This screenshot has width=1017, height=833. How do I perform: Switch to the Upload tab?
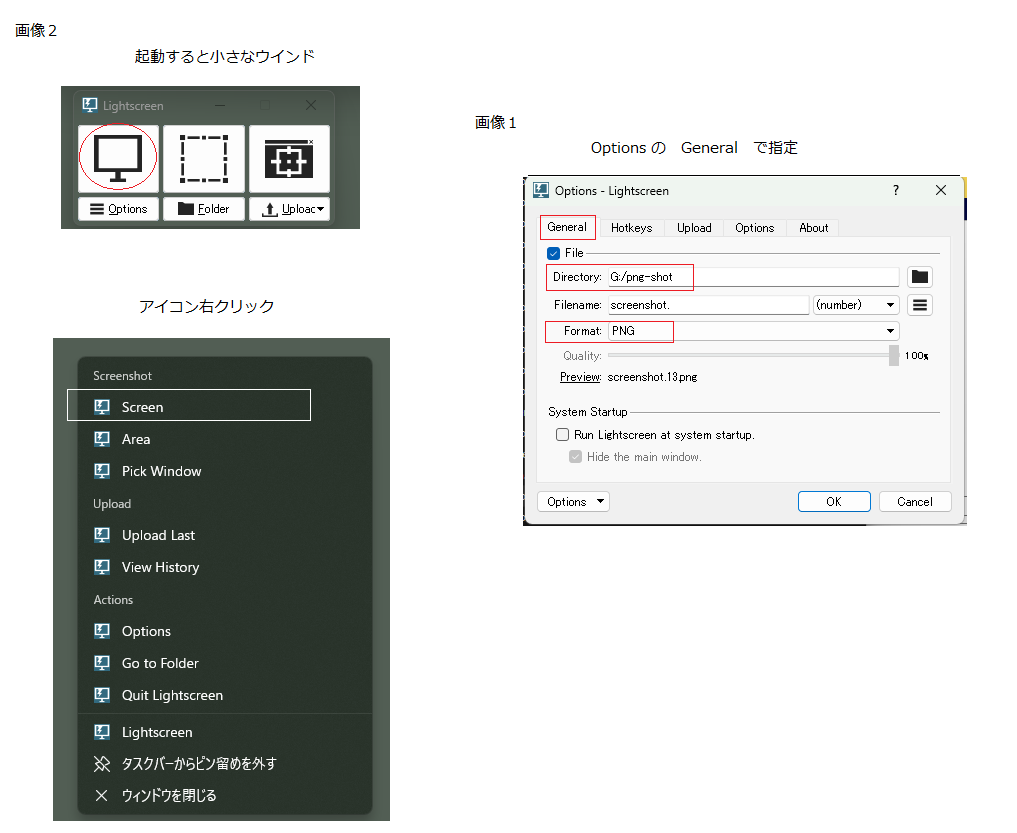694,228
